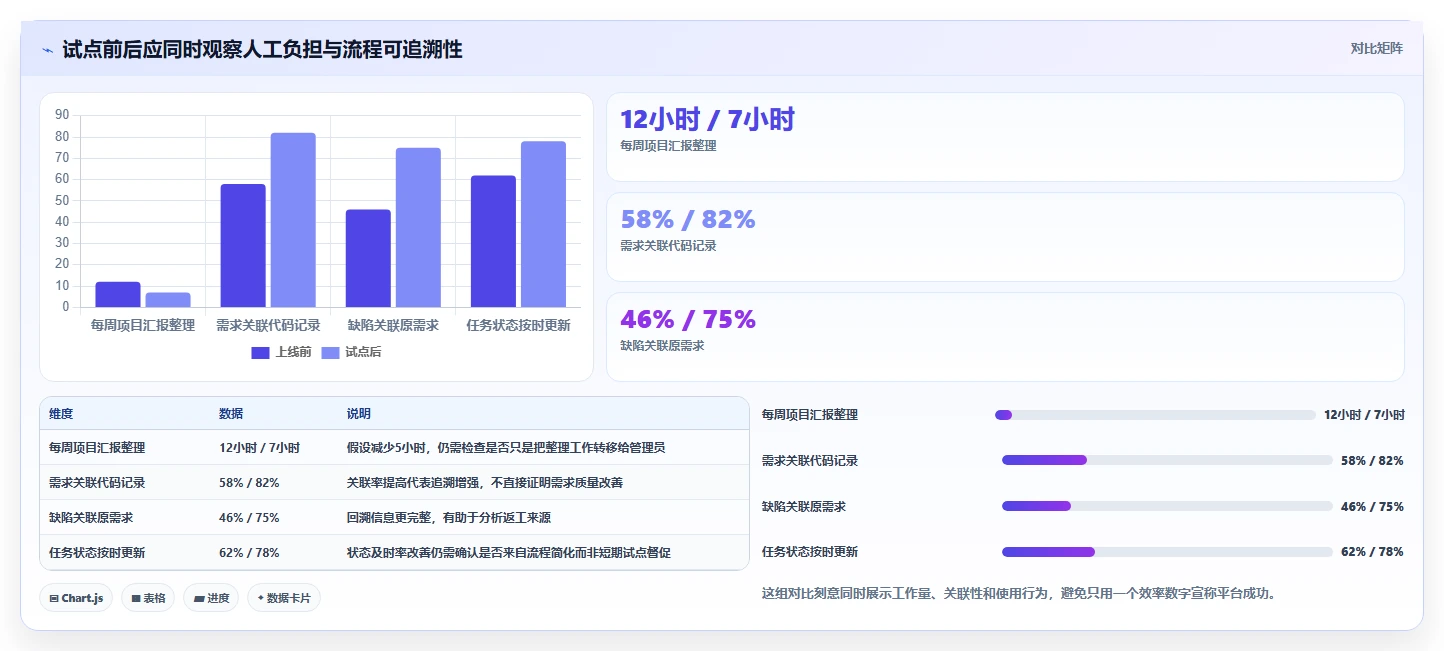Click the icon in the 进度 chip
Image resolution: width=1444 pixels, height=651 pixels.
click(198, 599)
